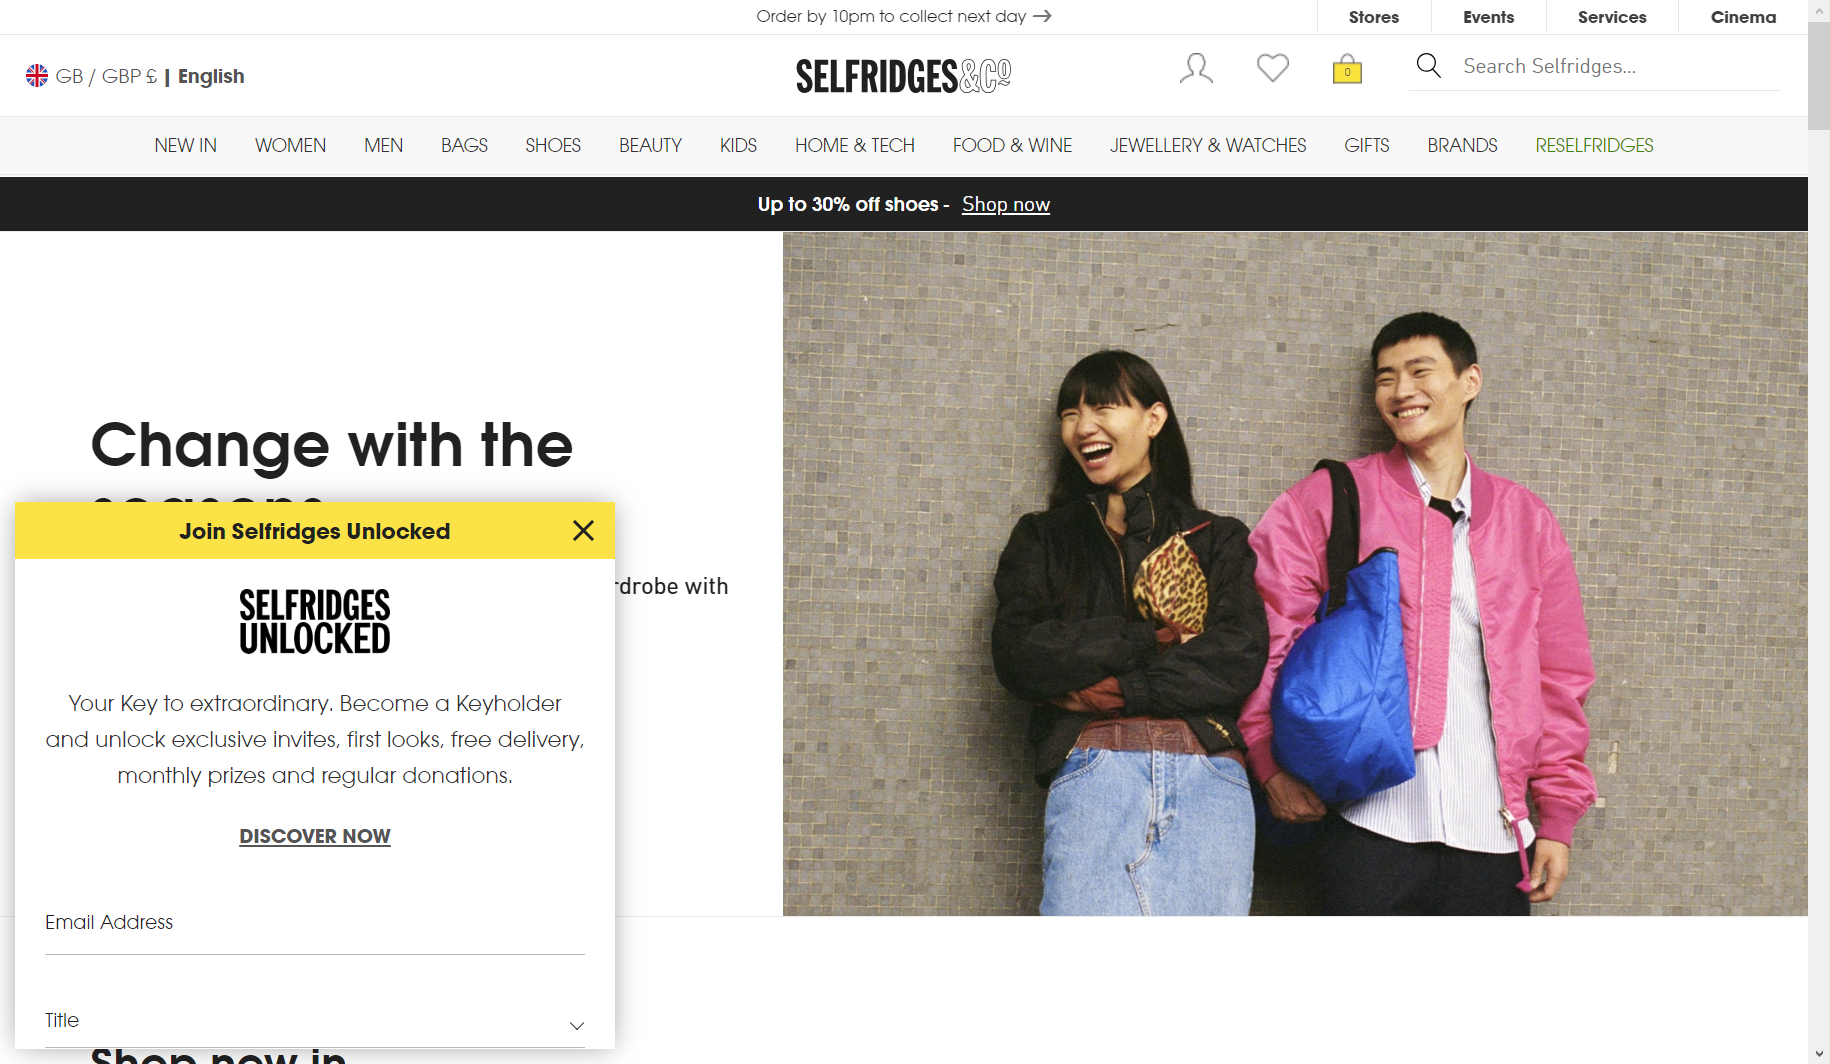Click the Email Address input field
The image size is (1830, 1064).
315,925
